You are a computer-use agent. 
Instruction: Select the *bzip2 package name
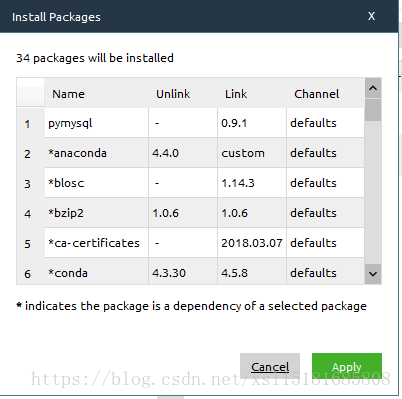point(97,213)
